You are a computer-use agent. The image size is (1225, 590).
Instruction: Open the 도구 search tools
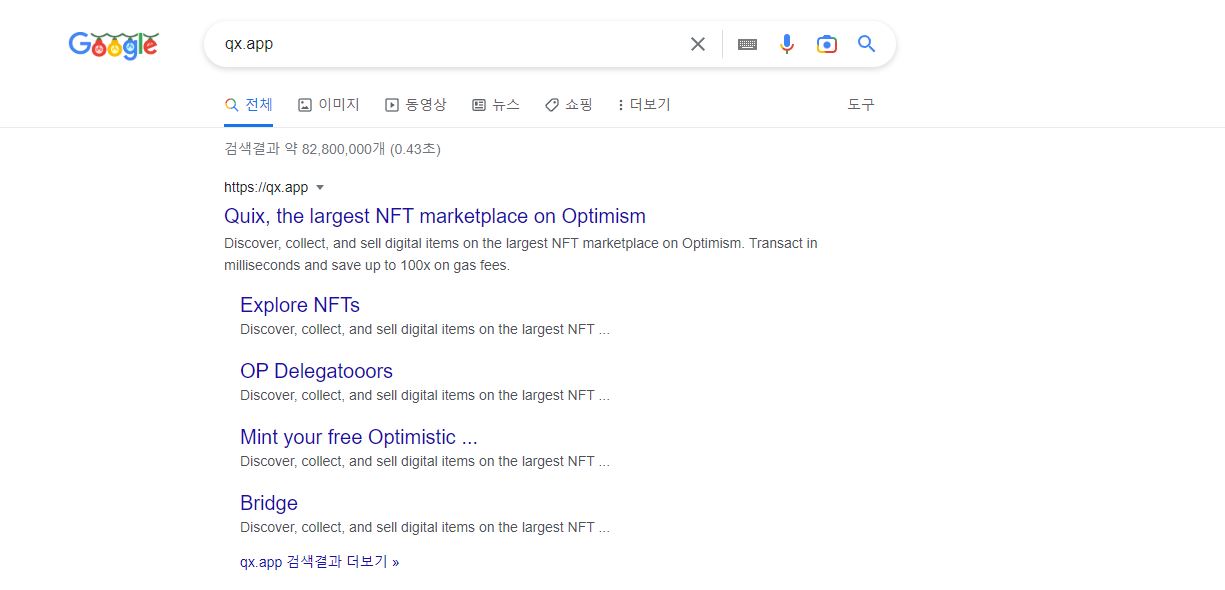[x=861, y=104]
